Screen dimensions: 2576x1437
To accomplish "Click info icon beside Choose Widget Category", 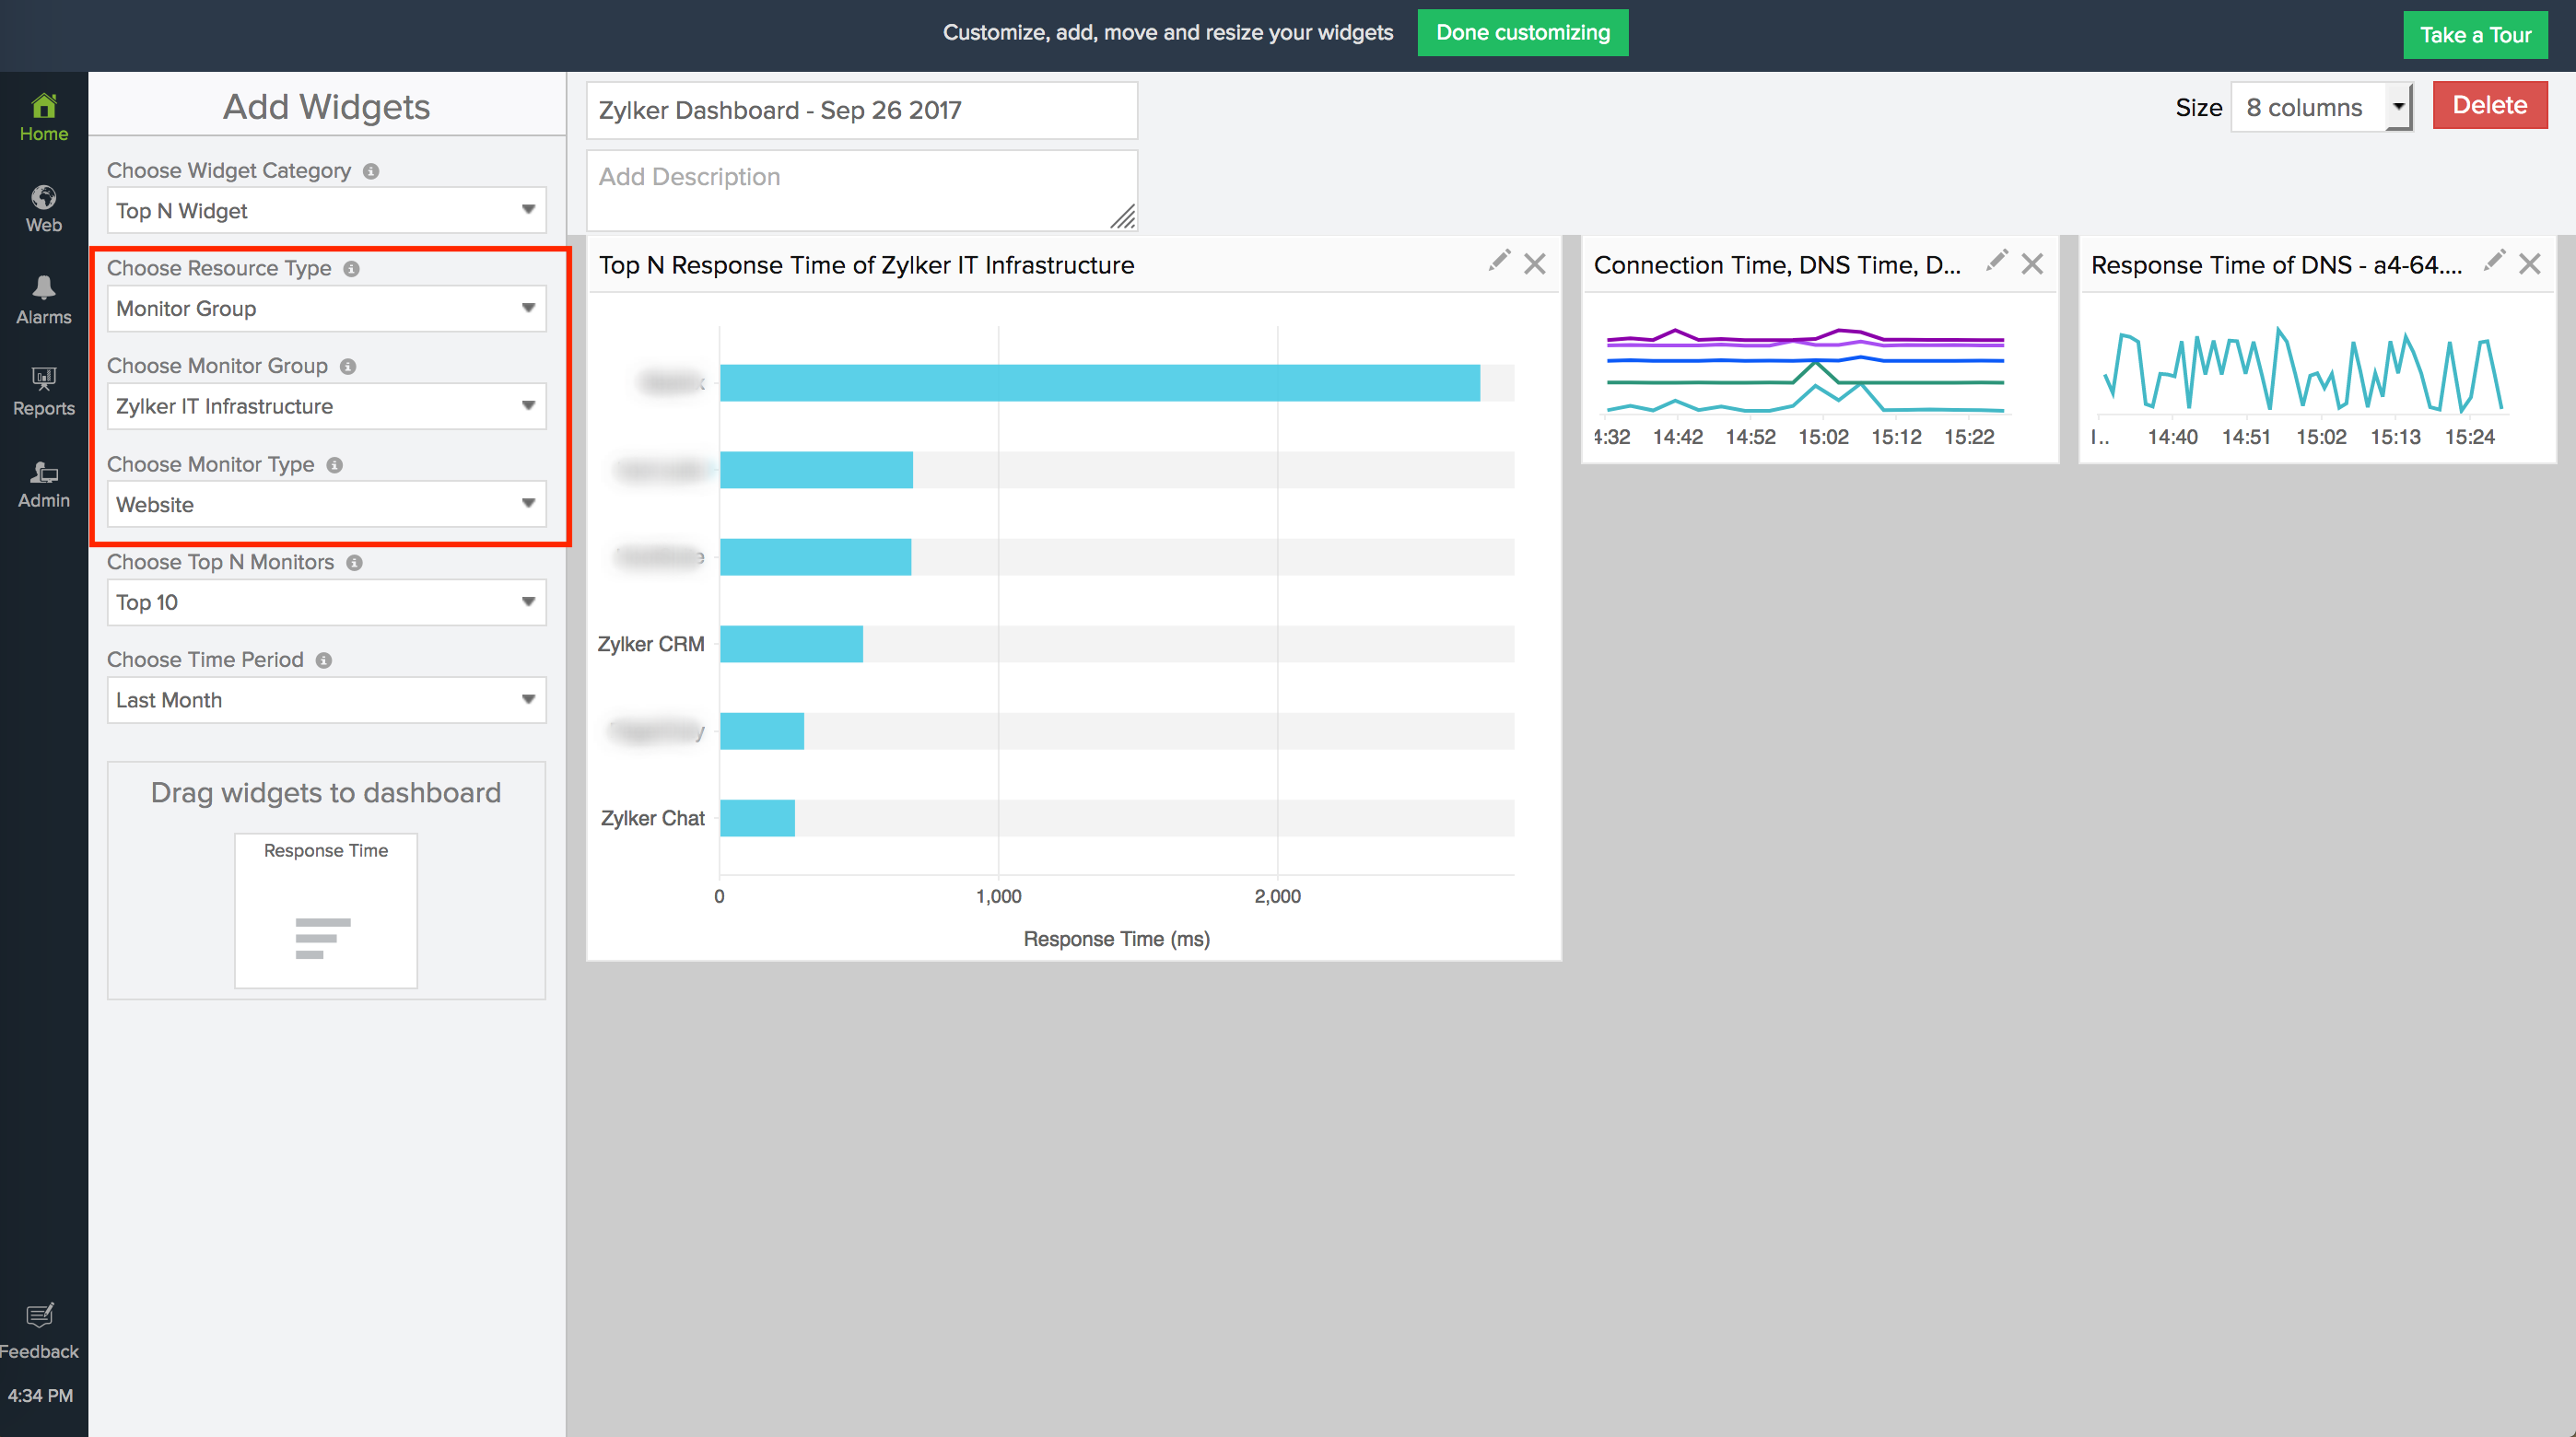I will point(371,171).
